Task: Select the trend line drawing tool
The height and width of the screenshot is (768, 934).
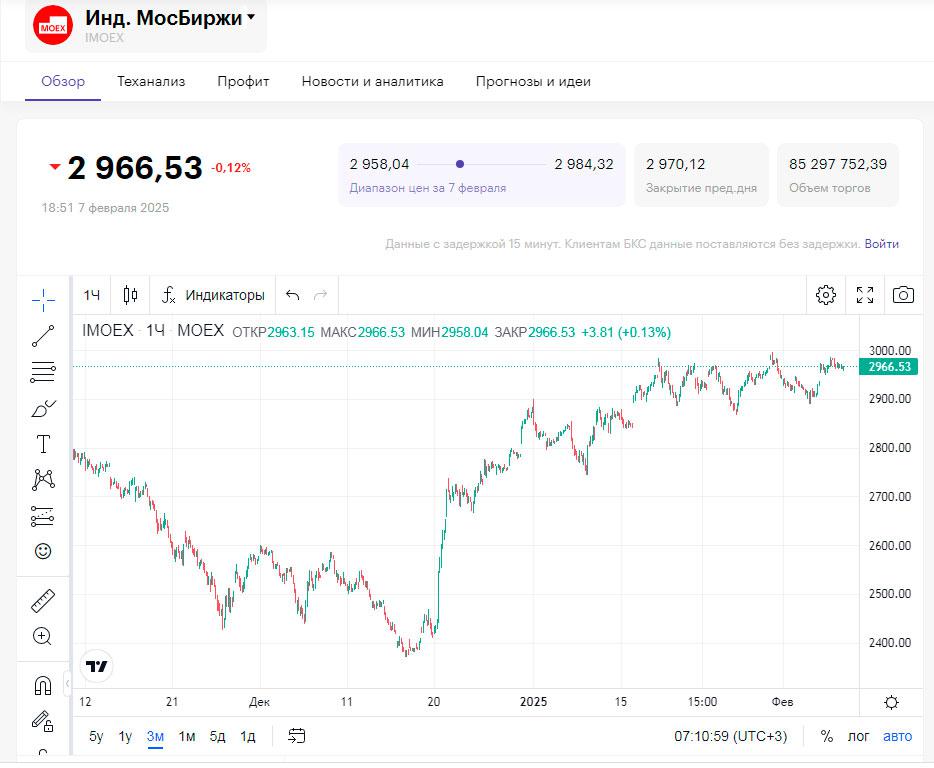Action: [x=43, y=336]
